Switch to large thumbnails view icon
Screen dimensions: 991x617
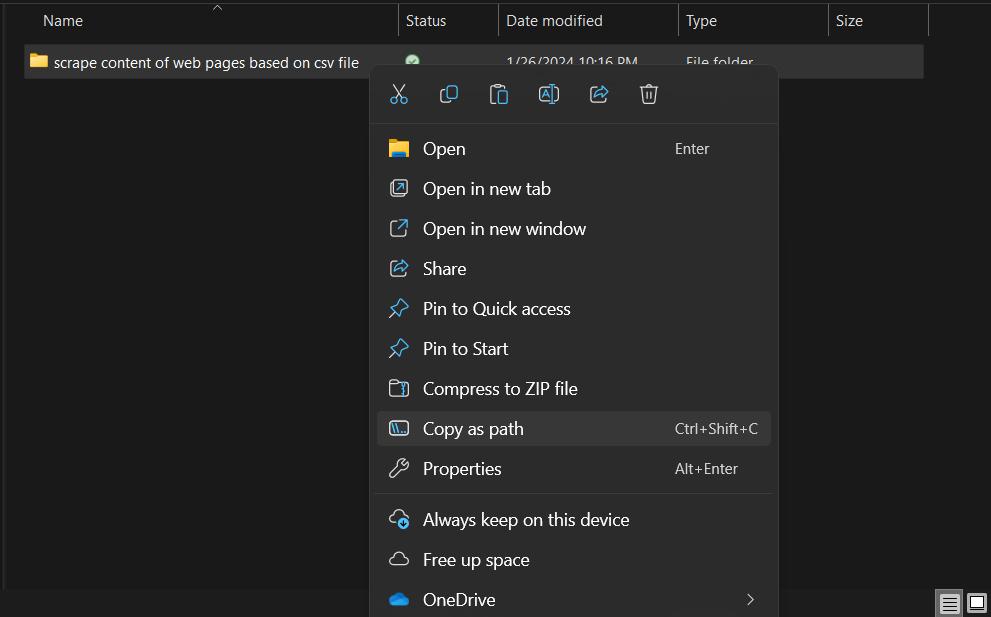(x=976, y=603)
